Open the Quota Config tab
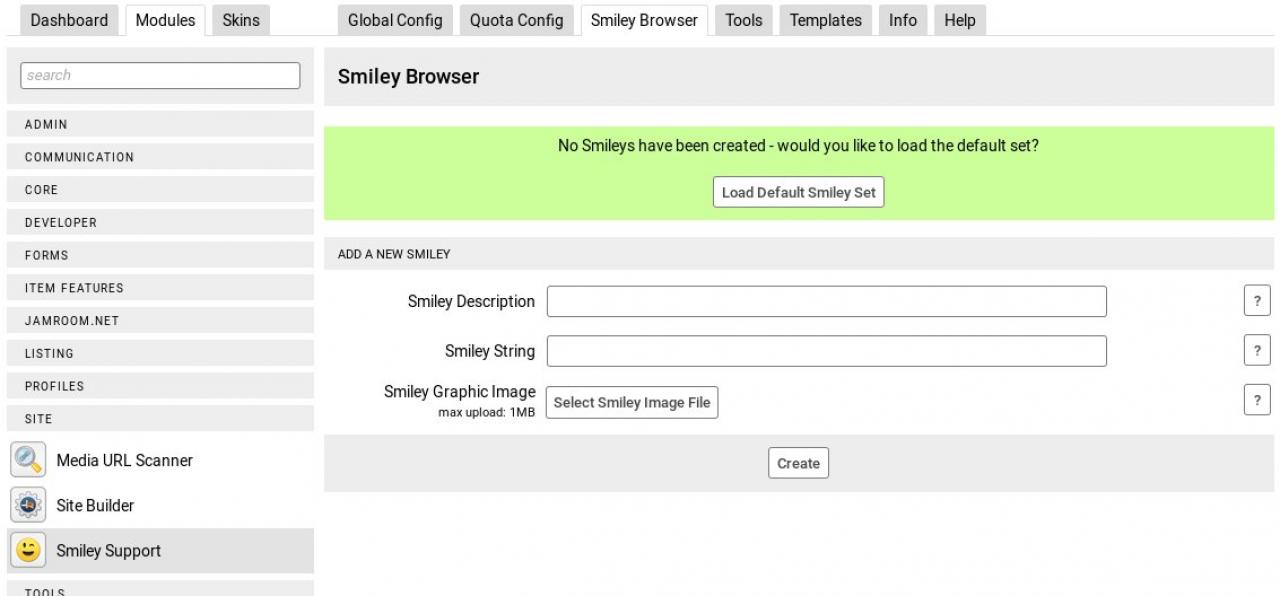Screen dimensions: 1280x596 pyautogui.click(x=516, y=20)
